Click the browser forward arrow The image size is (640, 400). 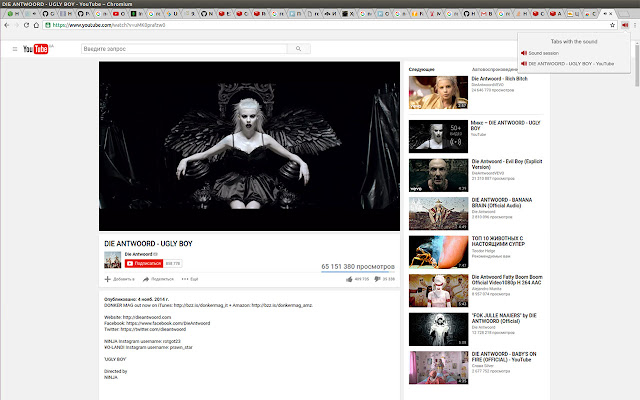tap(16, 25)
